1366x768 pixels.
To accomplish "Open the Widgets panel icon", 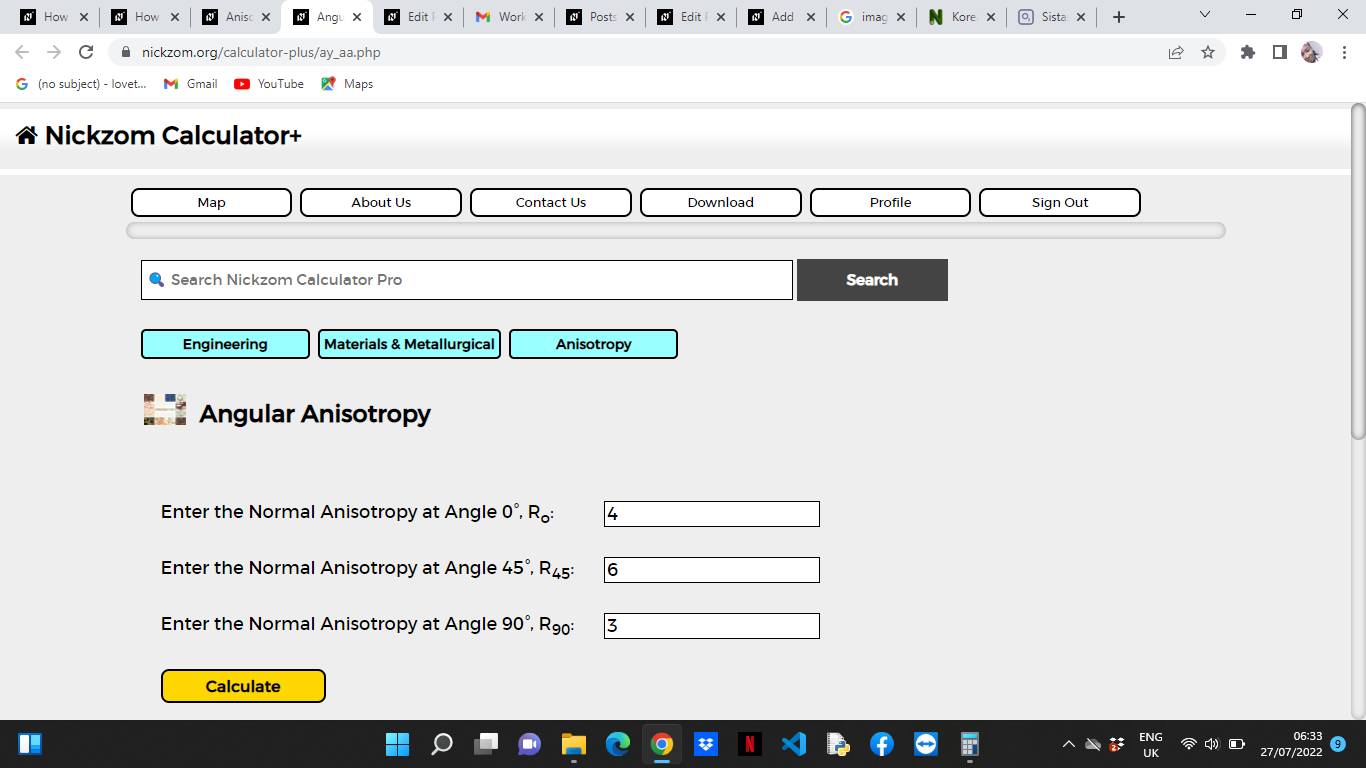I will [x=30, y=744].
